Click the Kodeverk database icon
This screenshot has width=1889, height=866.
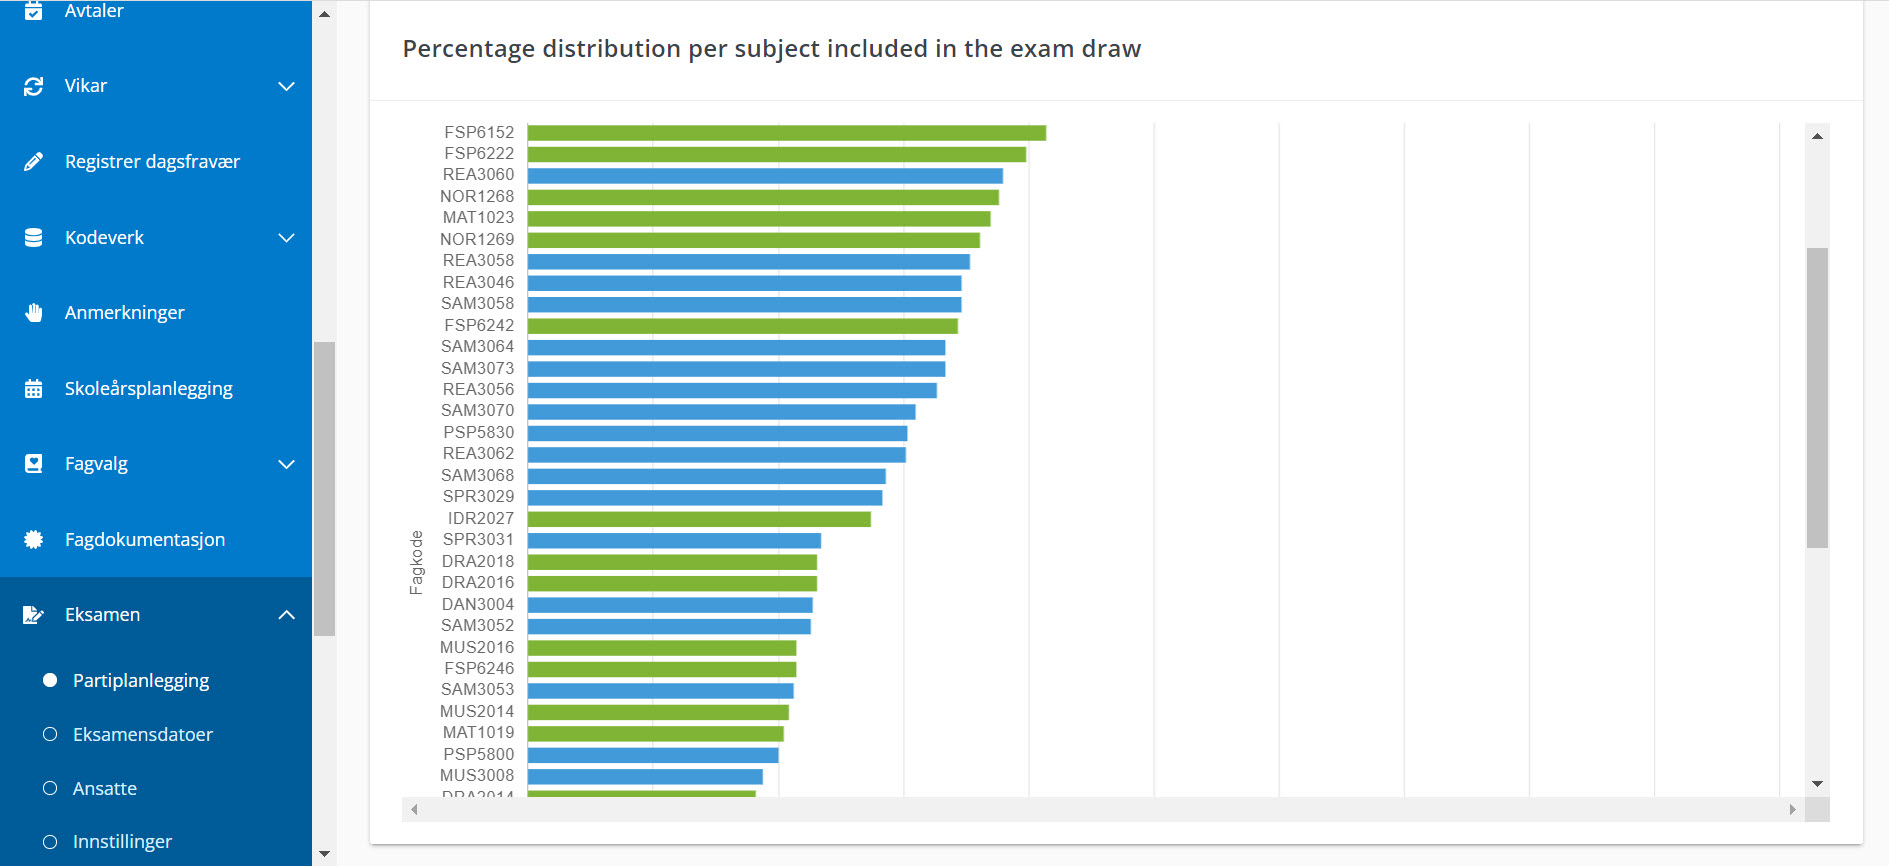pyautogui.click(x=34, y=238)
